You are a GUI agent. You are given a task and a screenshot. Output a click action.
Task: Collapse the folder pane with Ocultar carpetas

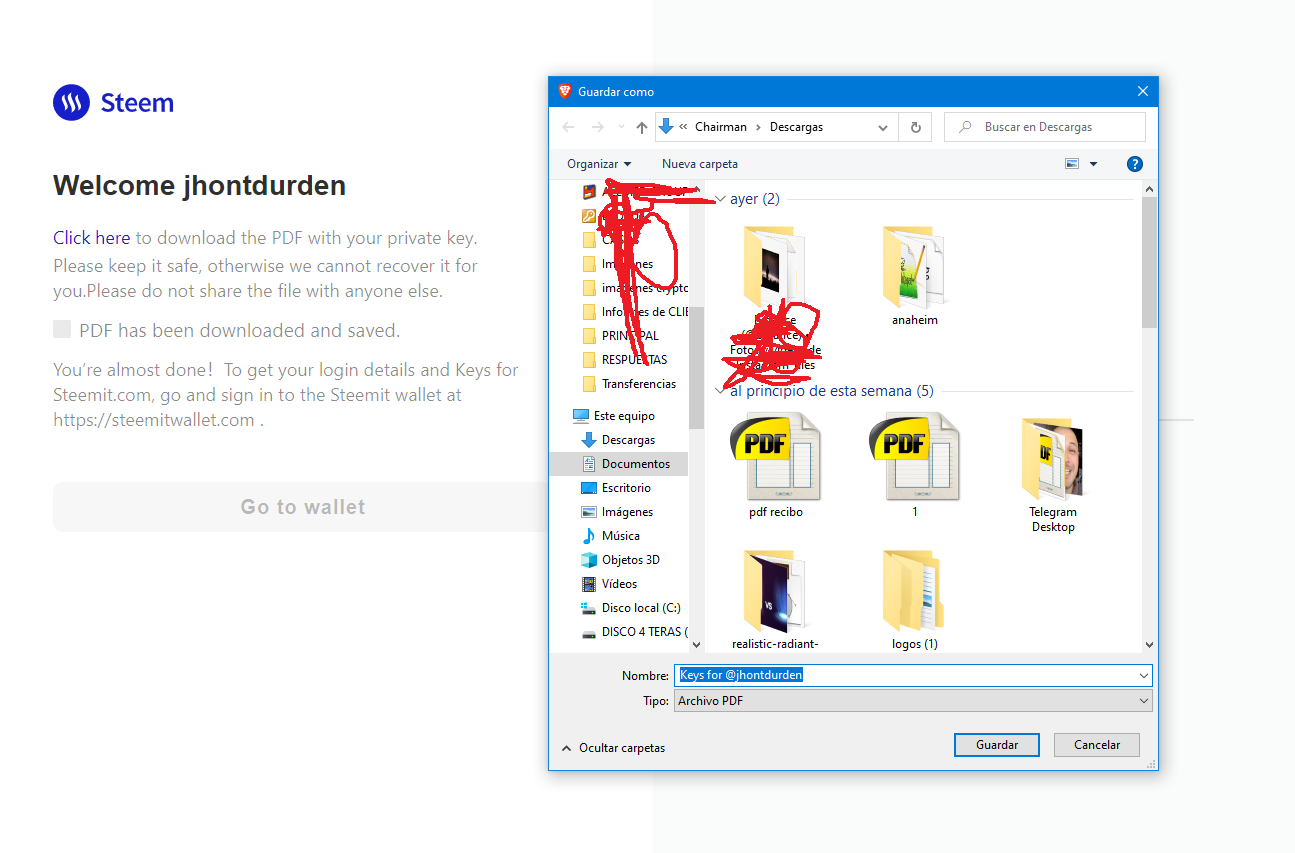(613, 748)
